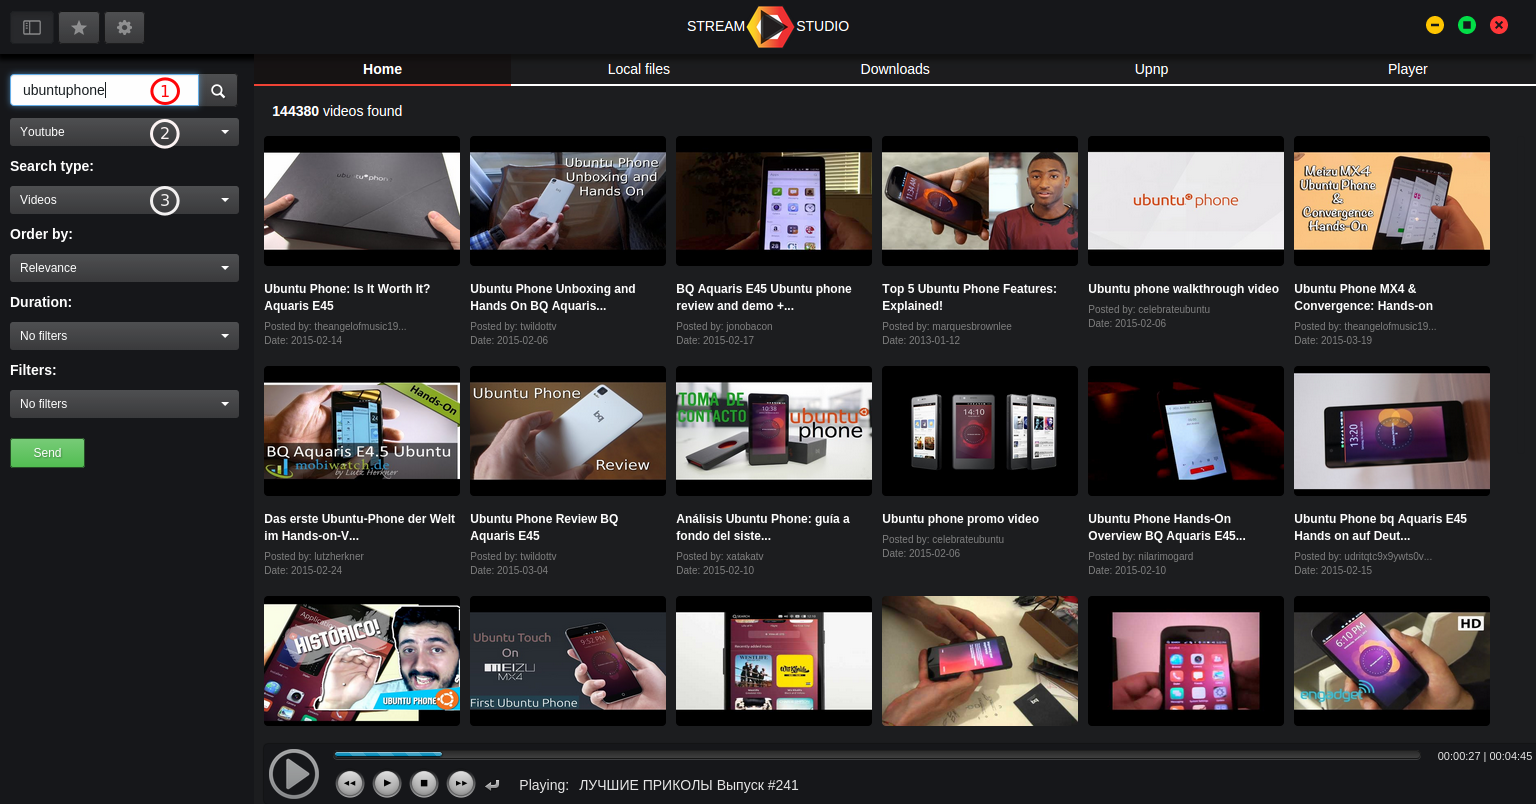Open Ubuntu Phone Review BQ Aquaris E45 thumbnail
The image size is (1536, 804).
[568, 431]
